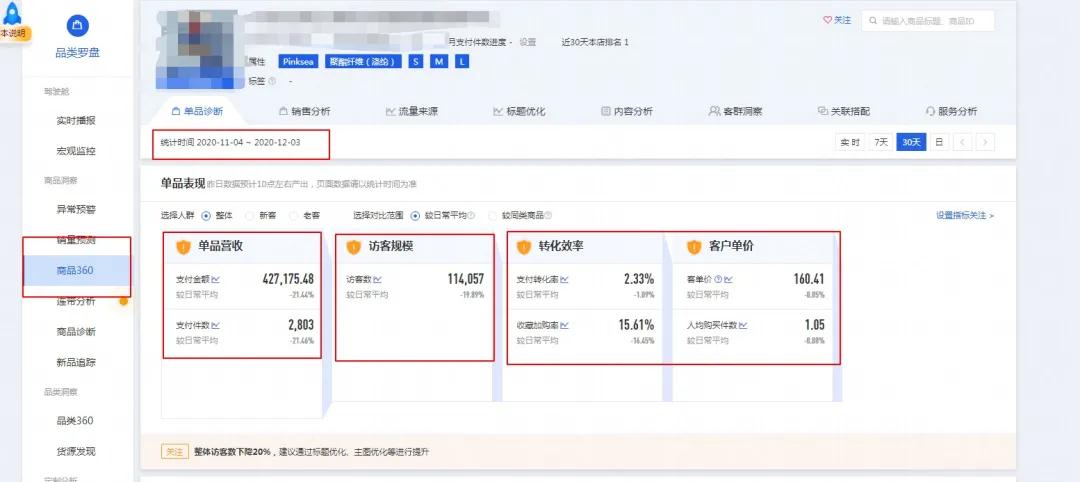Switch to the 客群洞察 tab
Viewport: 1080px width, 482px height.
point(736,111)
